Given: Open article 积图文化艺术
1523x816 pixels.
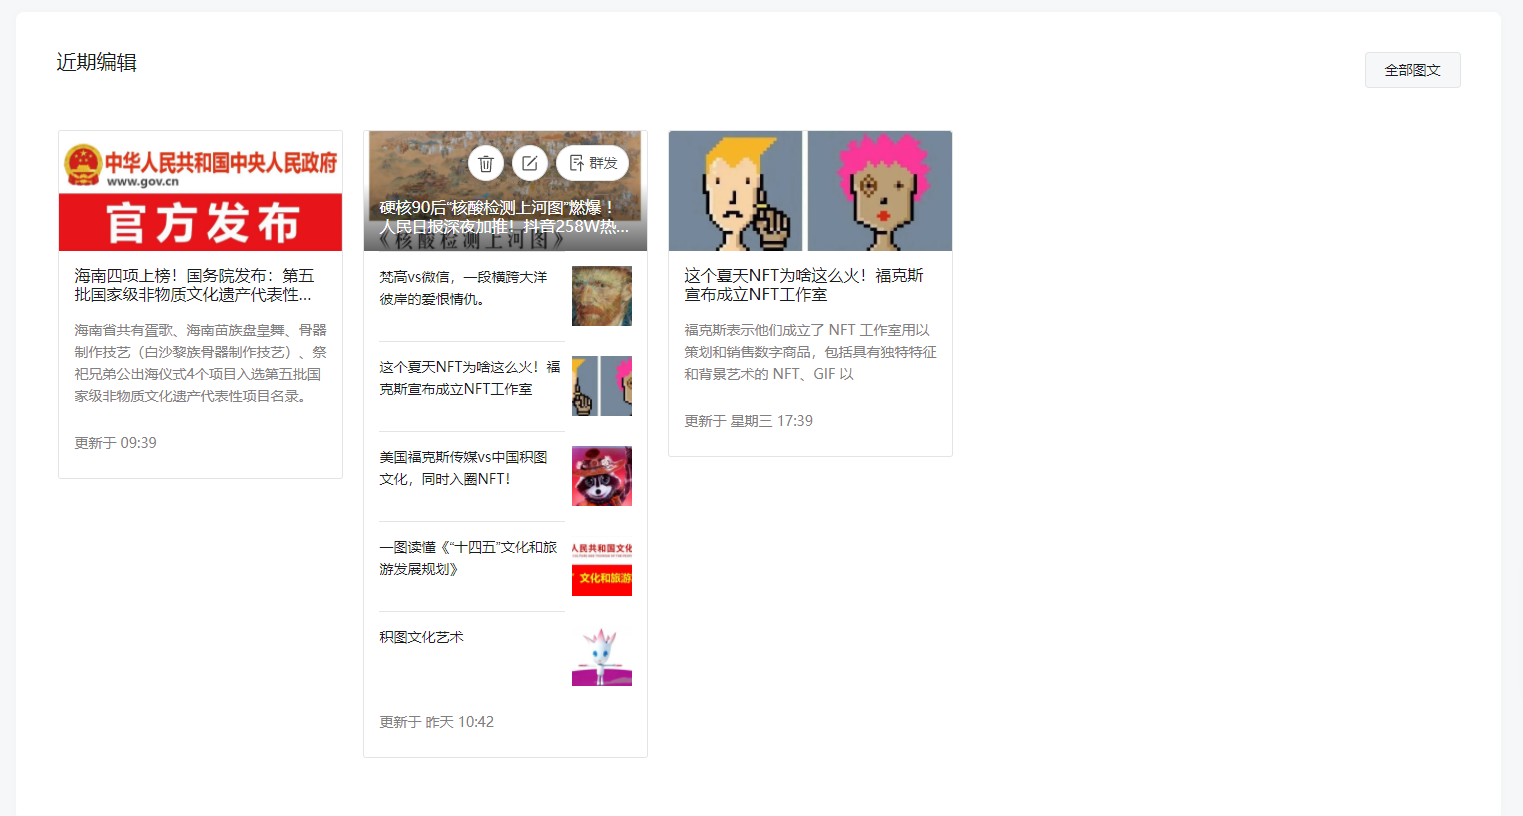Looking at the screenshot, I should (421, 637).
